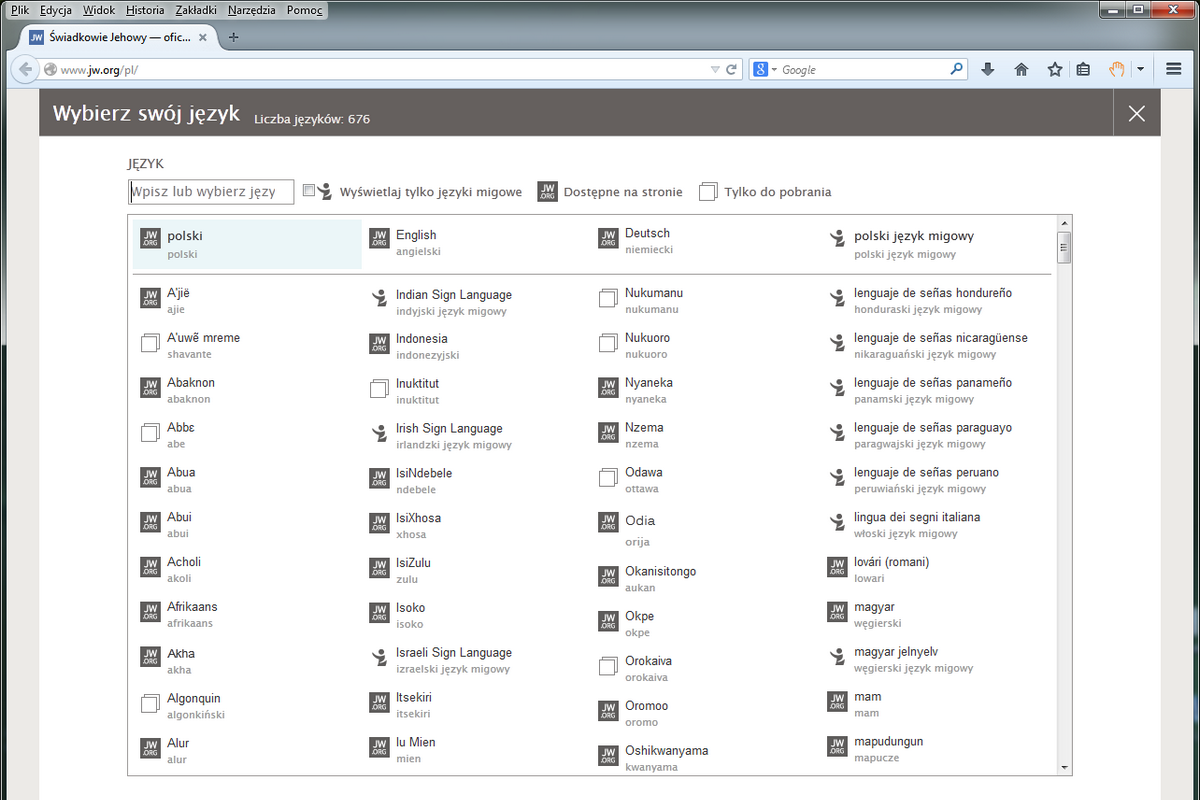Screen dimensions: 1200x800
Task: Click the download-only icon beside Nukumanu
Action: click(608, 298)
